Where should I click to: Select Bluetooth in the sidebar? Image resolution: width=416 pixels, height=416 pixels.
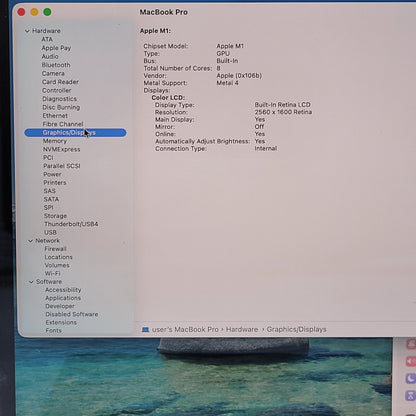pos(56,65)
